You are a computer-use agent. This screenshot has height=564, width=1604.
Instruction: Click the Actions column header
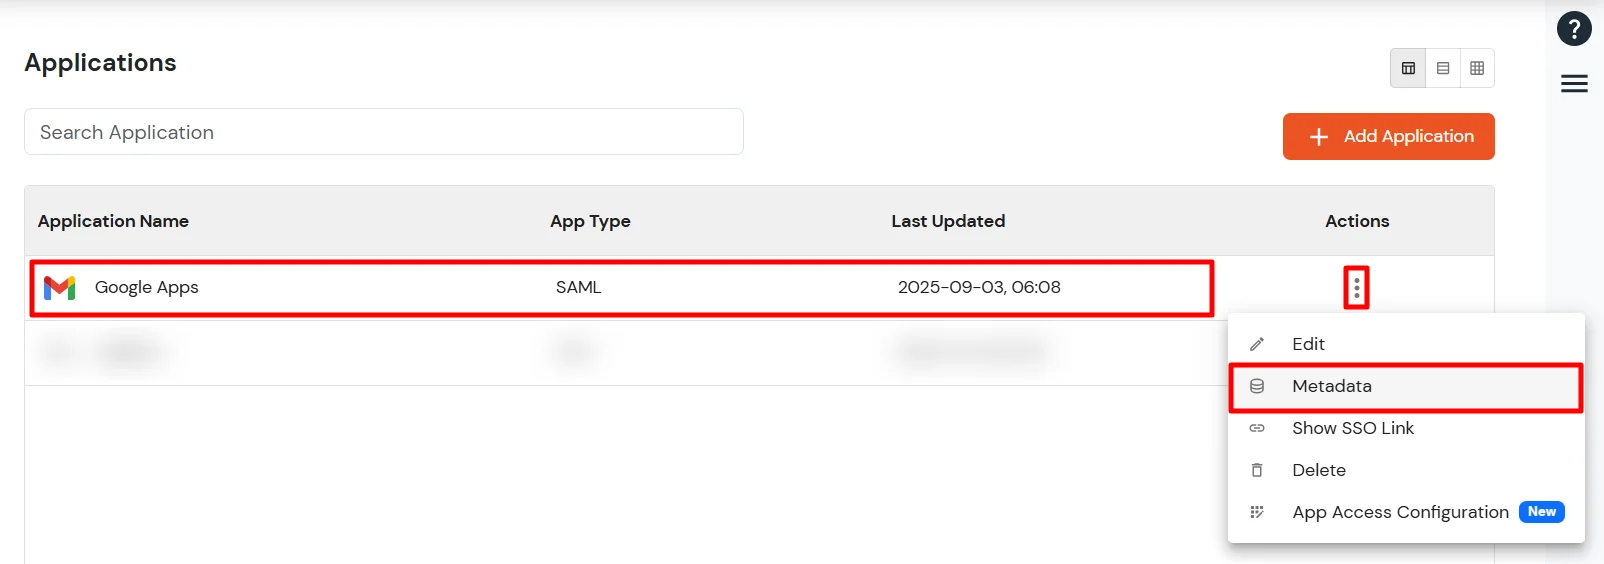[x=1357, y=221]
